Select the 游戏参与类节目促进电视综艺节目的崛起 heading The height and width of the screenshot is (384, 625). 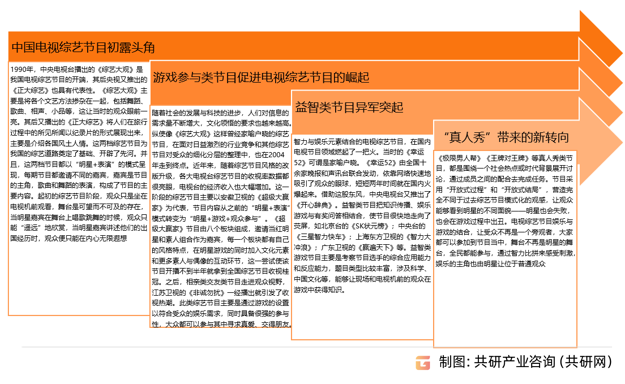261,77
